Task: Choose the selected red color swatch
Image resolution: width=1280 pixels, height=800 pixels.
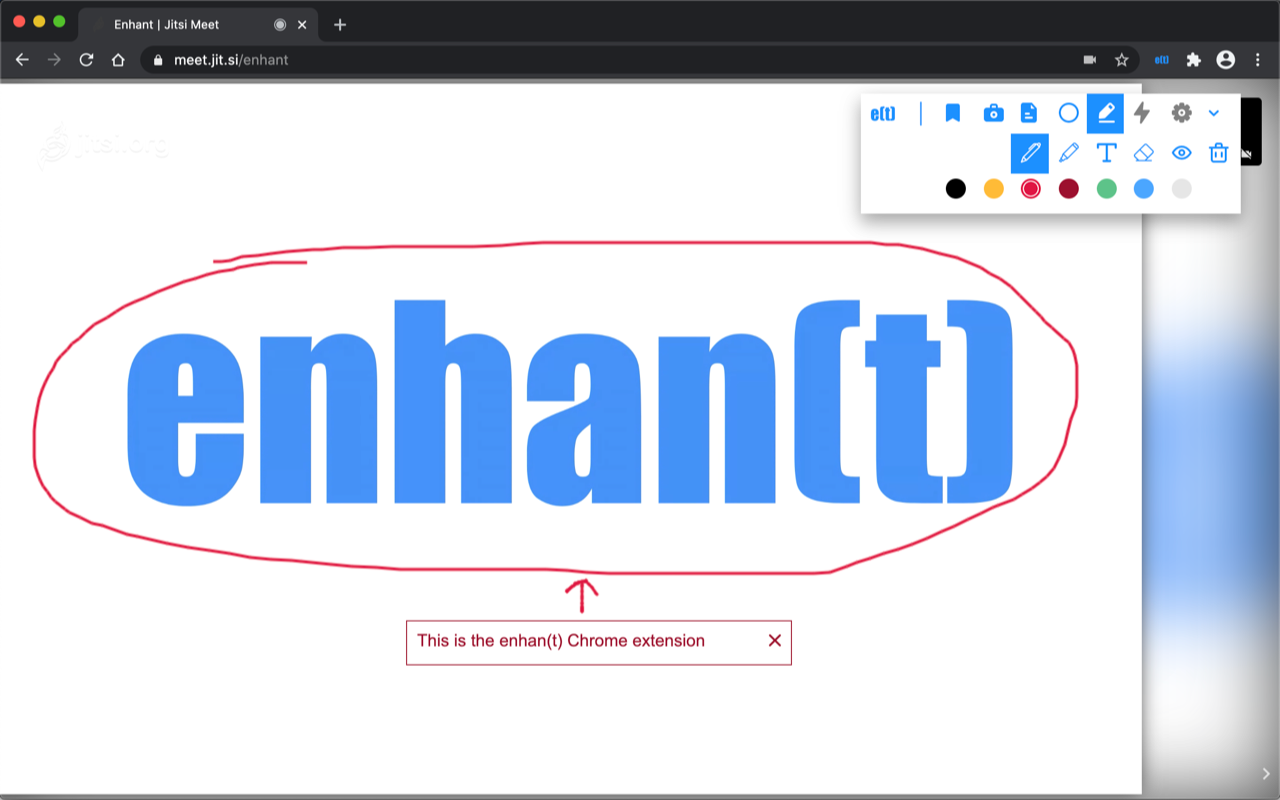Action: tap(1031, 188)
